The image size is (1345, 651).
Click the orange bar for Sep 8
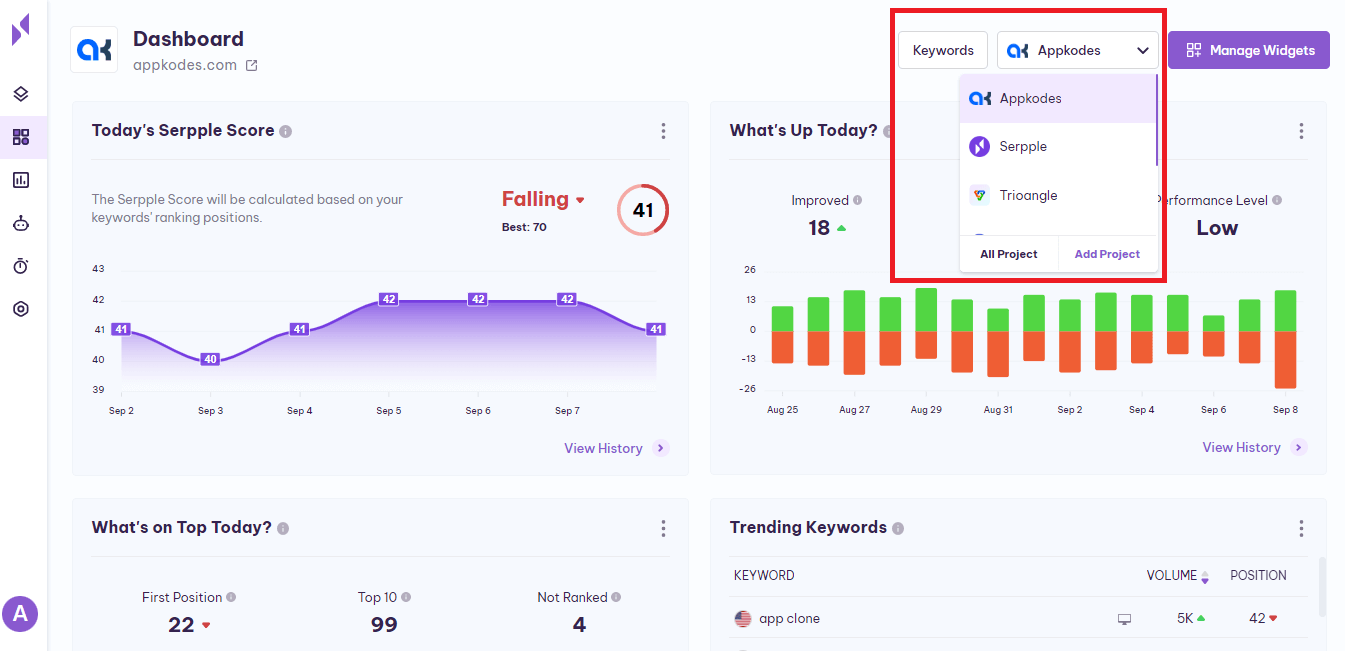point(1285,360)
